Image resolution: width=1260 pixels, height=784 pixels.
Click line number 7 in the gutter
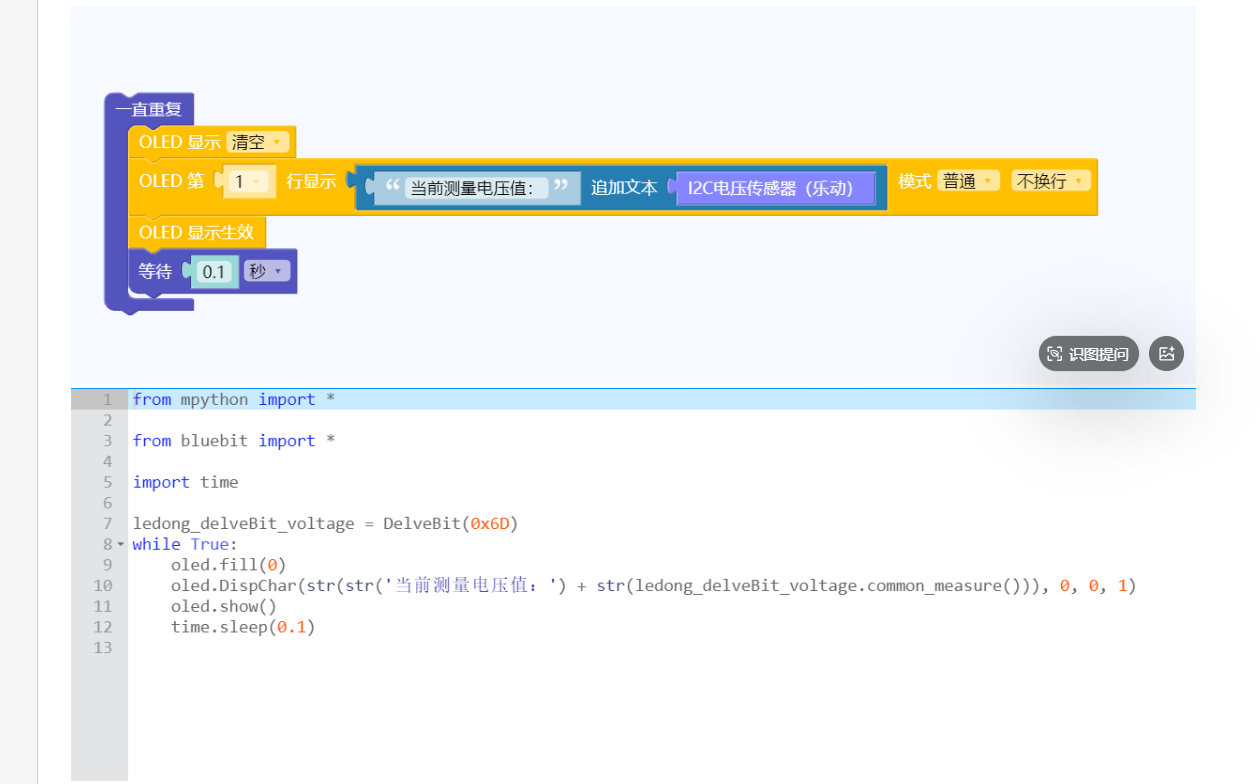(107, 523)
